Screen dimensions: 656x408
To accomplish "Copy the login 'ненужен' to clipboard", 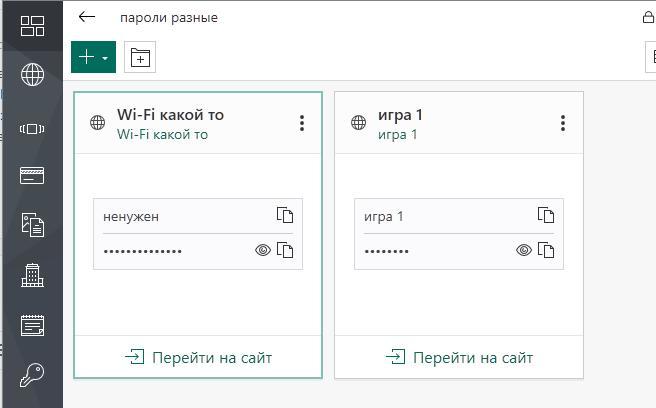I will click(285, 215).
